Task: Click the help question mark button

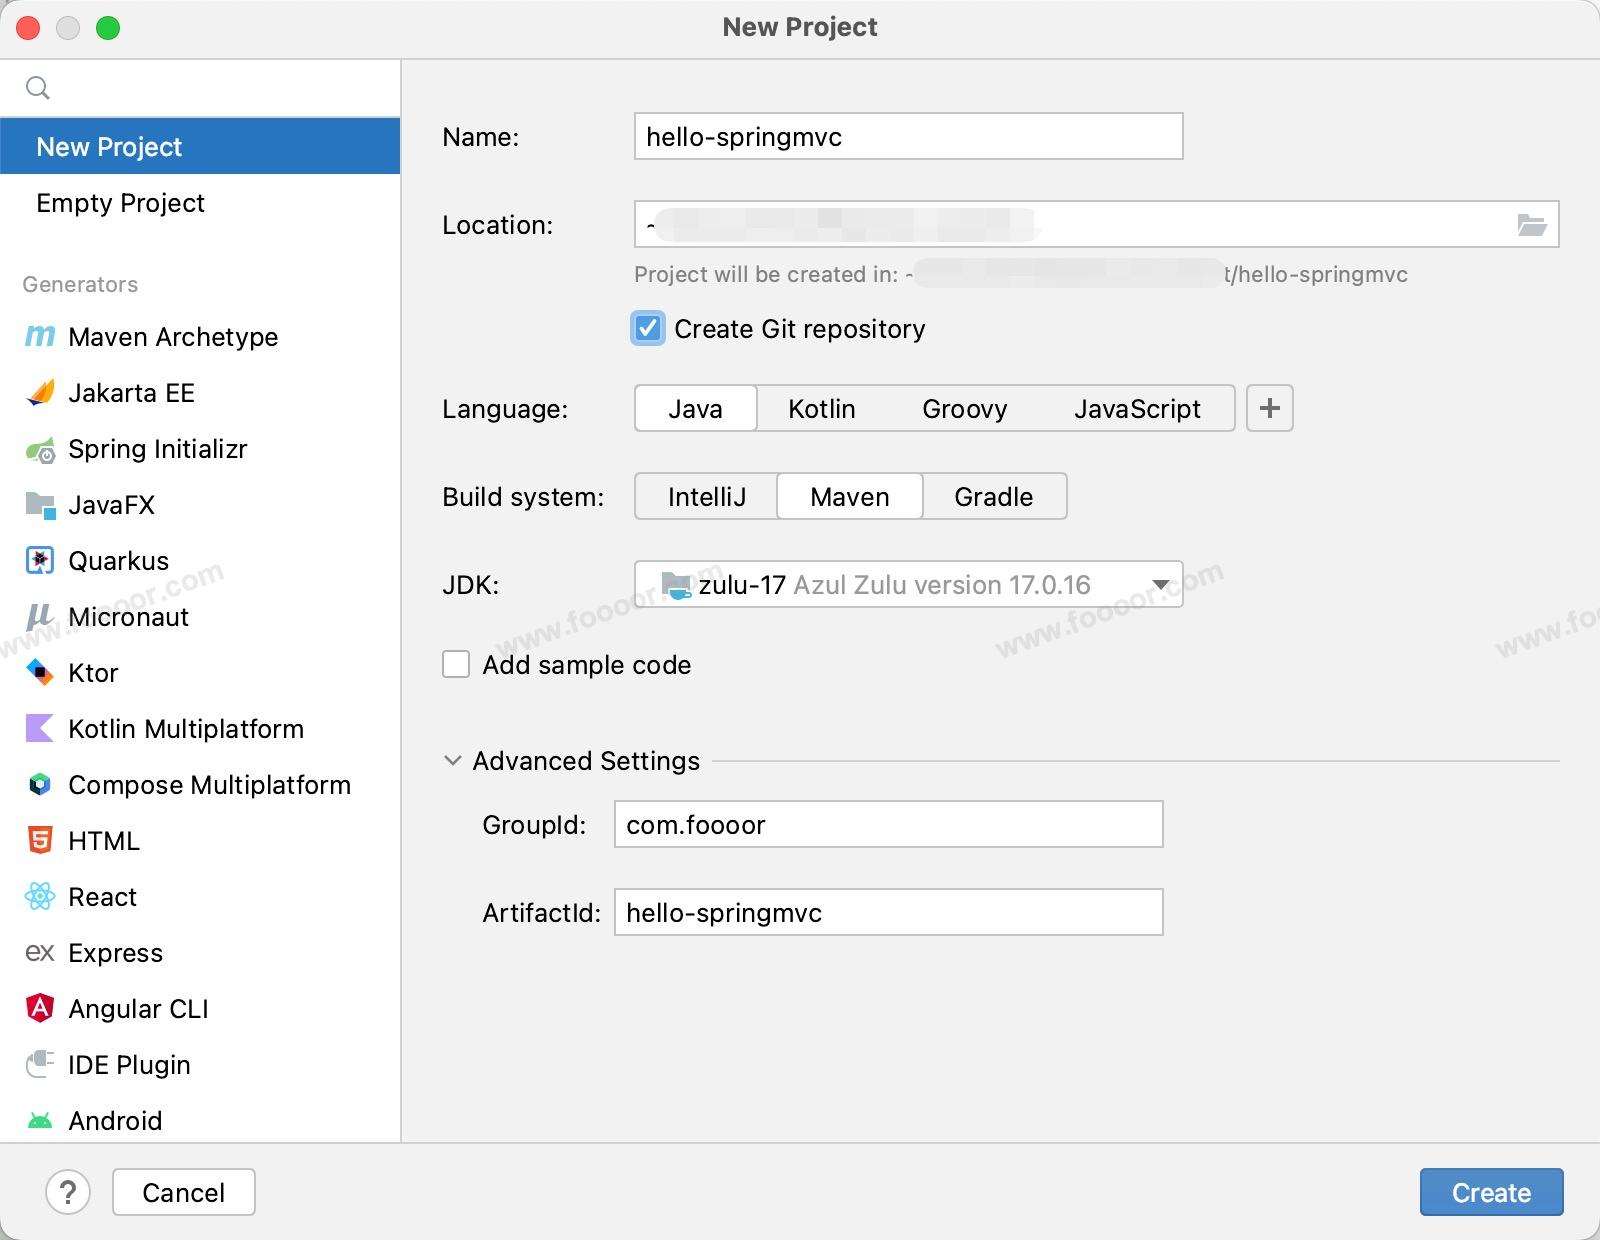Action: coord(68,1192)
